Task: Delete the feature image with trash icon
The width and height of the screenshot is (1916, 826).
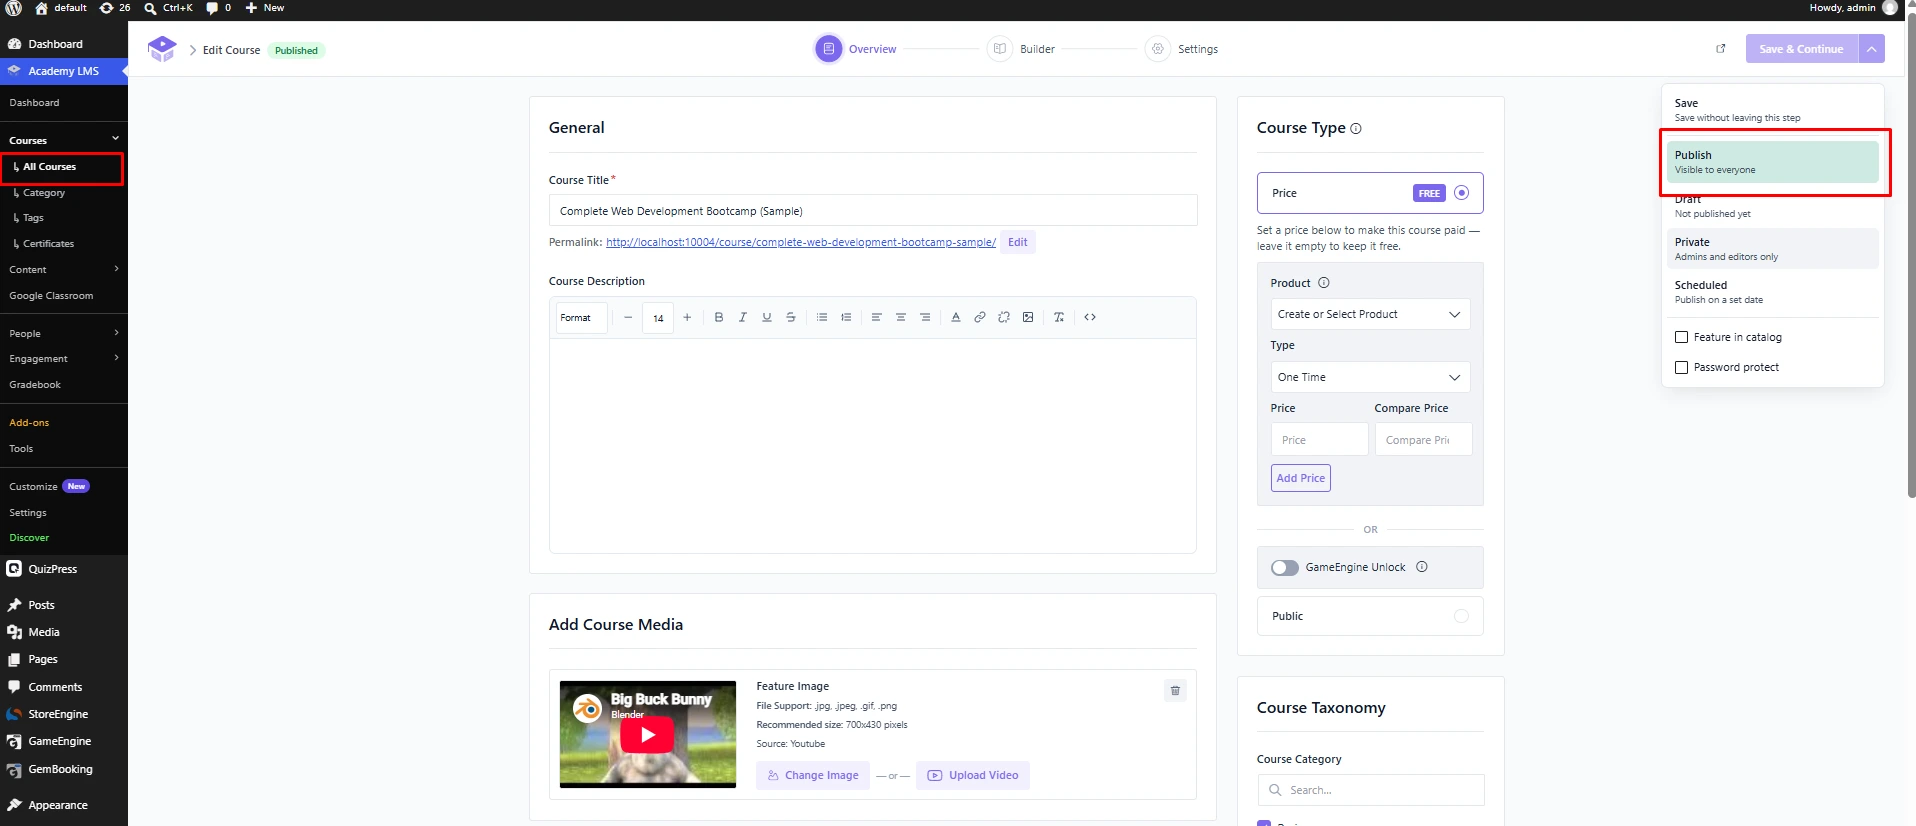Action: tap(1176, 690)
